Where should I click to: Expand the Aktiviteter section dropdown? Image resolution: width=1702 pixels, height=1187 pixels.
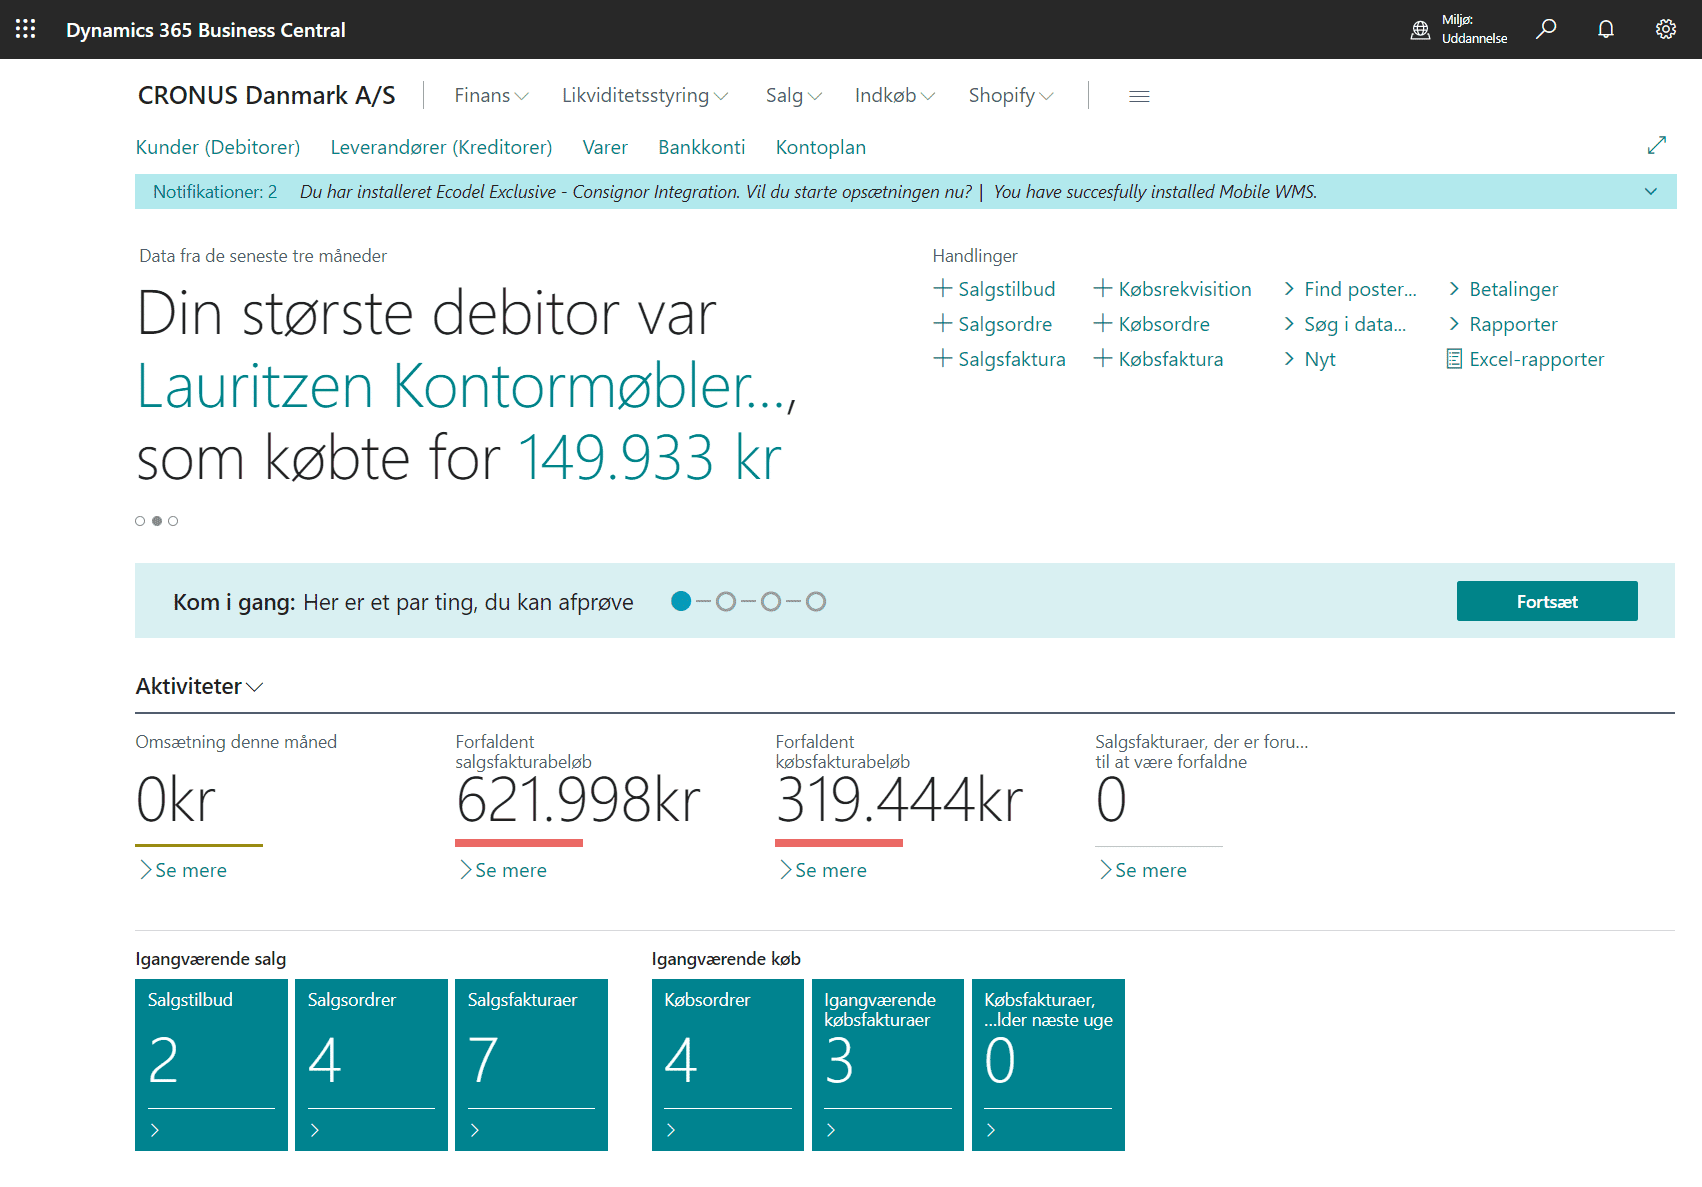tap(199, 687)
